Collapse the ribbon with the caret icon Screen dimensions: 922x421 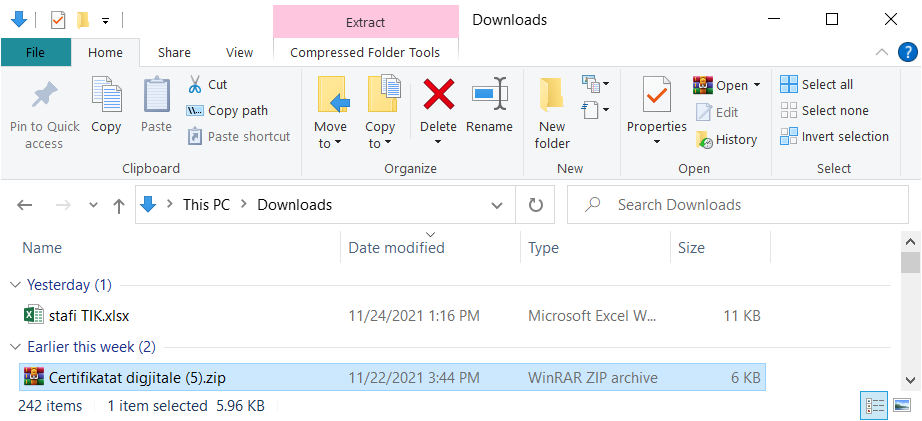881,52
